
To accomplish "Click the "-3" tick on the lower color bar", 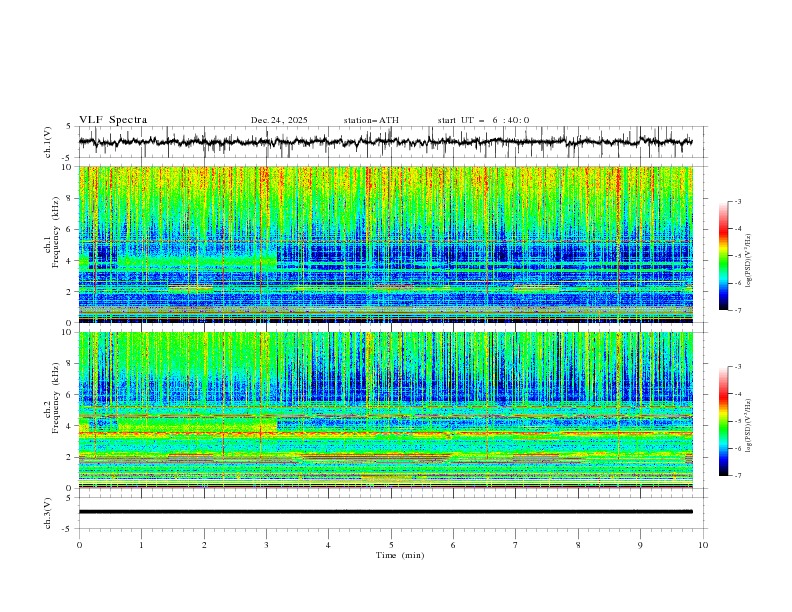I will (738, 367).
